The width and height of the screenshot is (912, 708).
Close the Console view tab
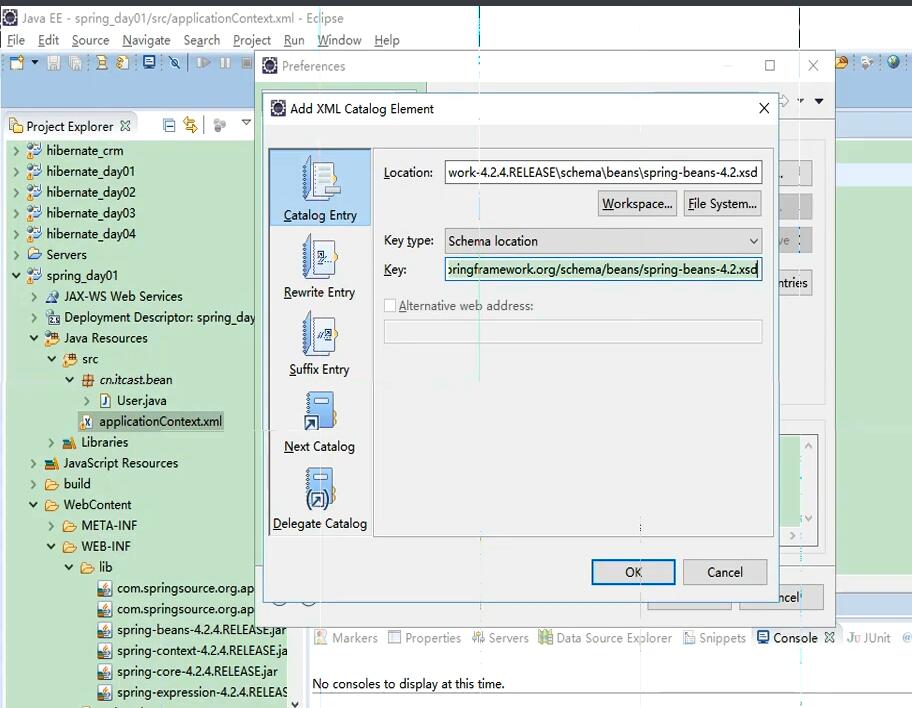[829, 638]
